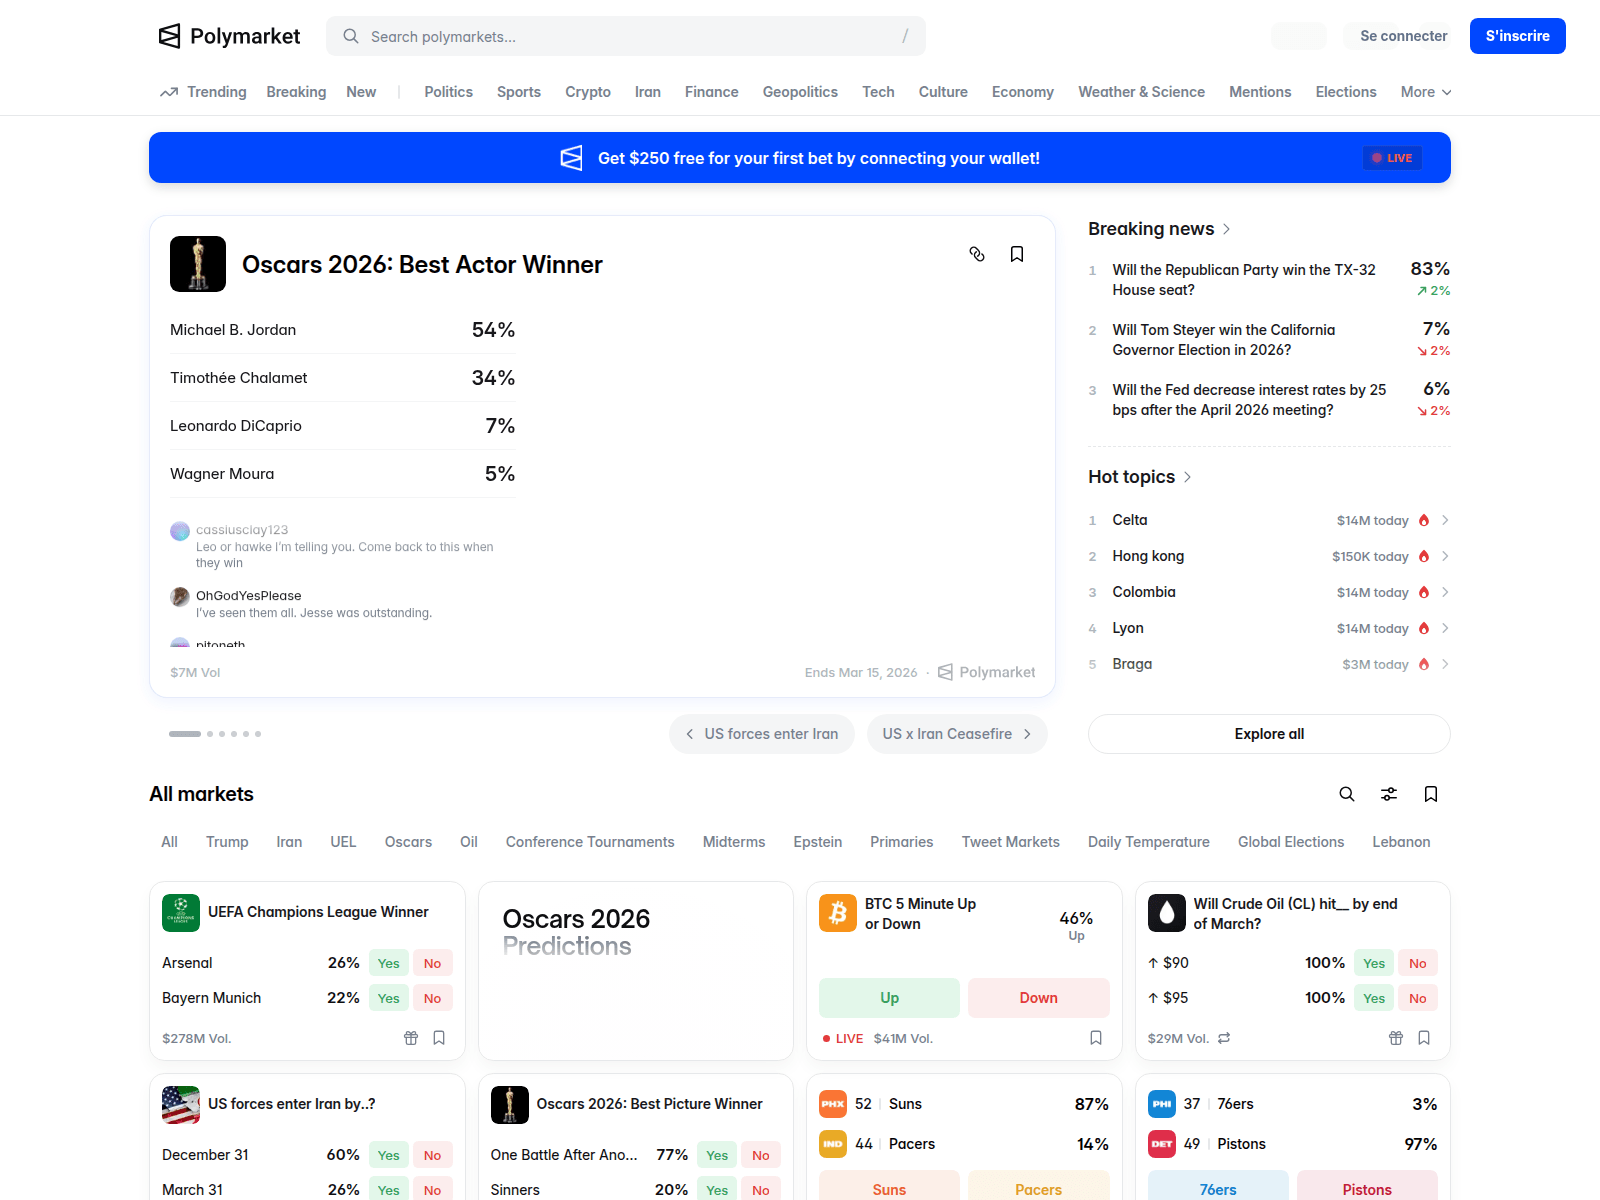
Task: View saved markets via bookmark icon
Action: pos(1430,794)
